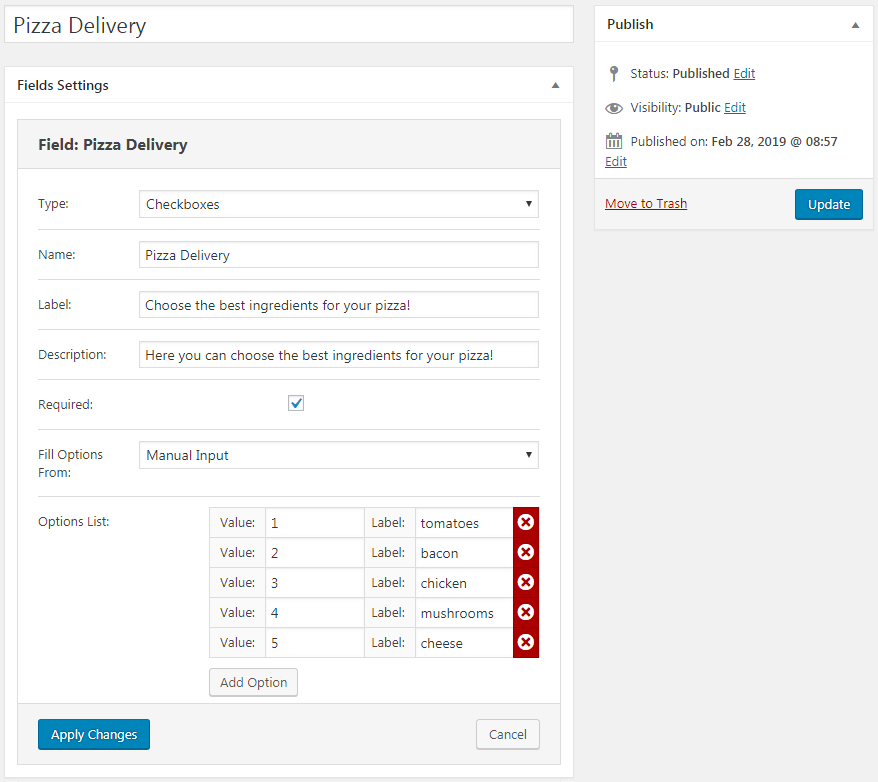878x782 pixels.
Task: Remove the chicken option with red X
Action: [x=526, y=582]
